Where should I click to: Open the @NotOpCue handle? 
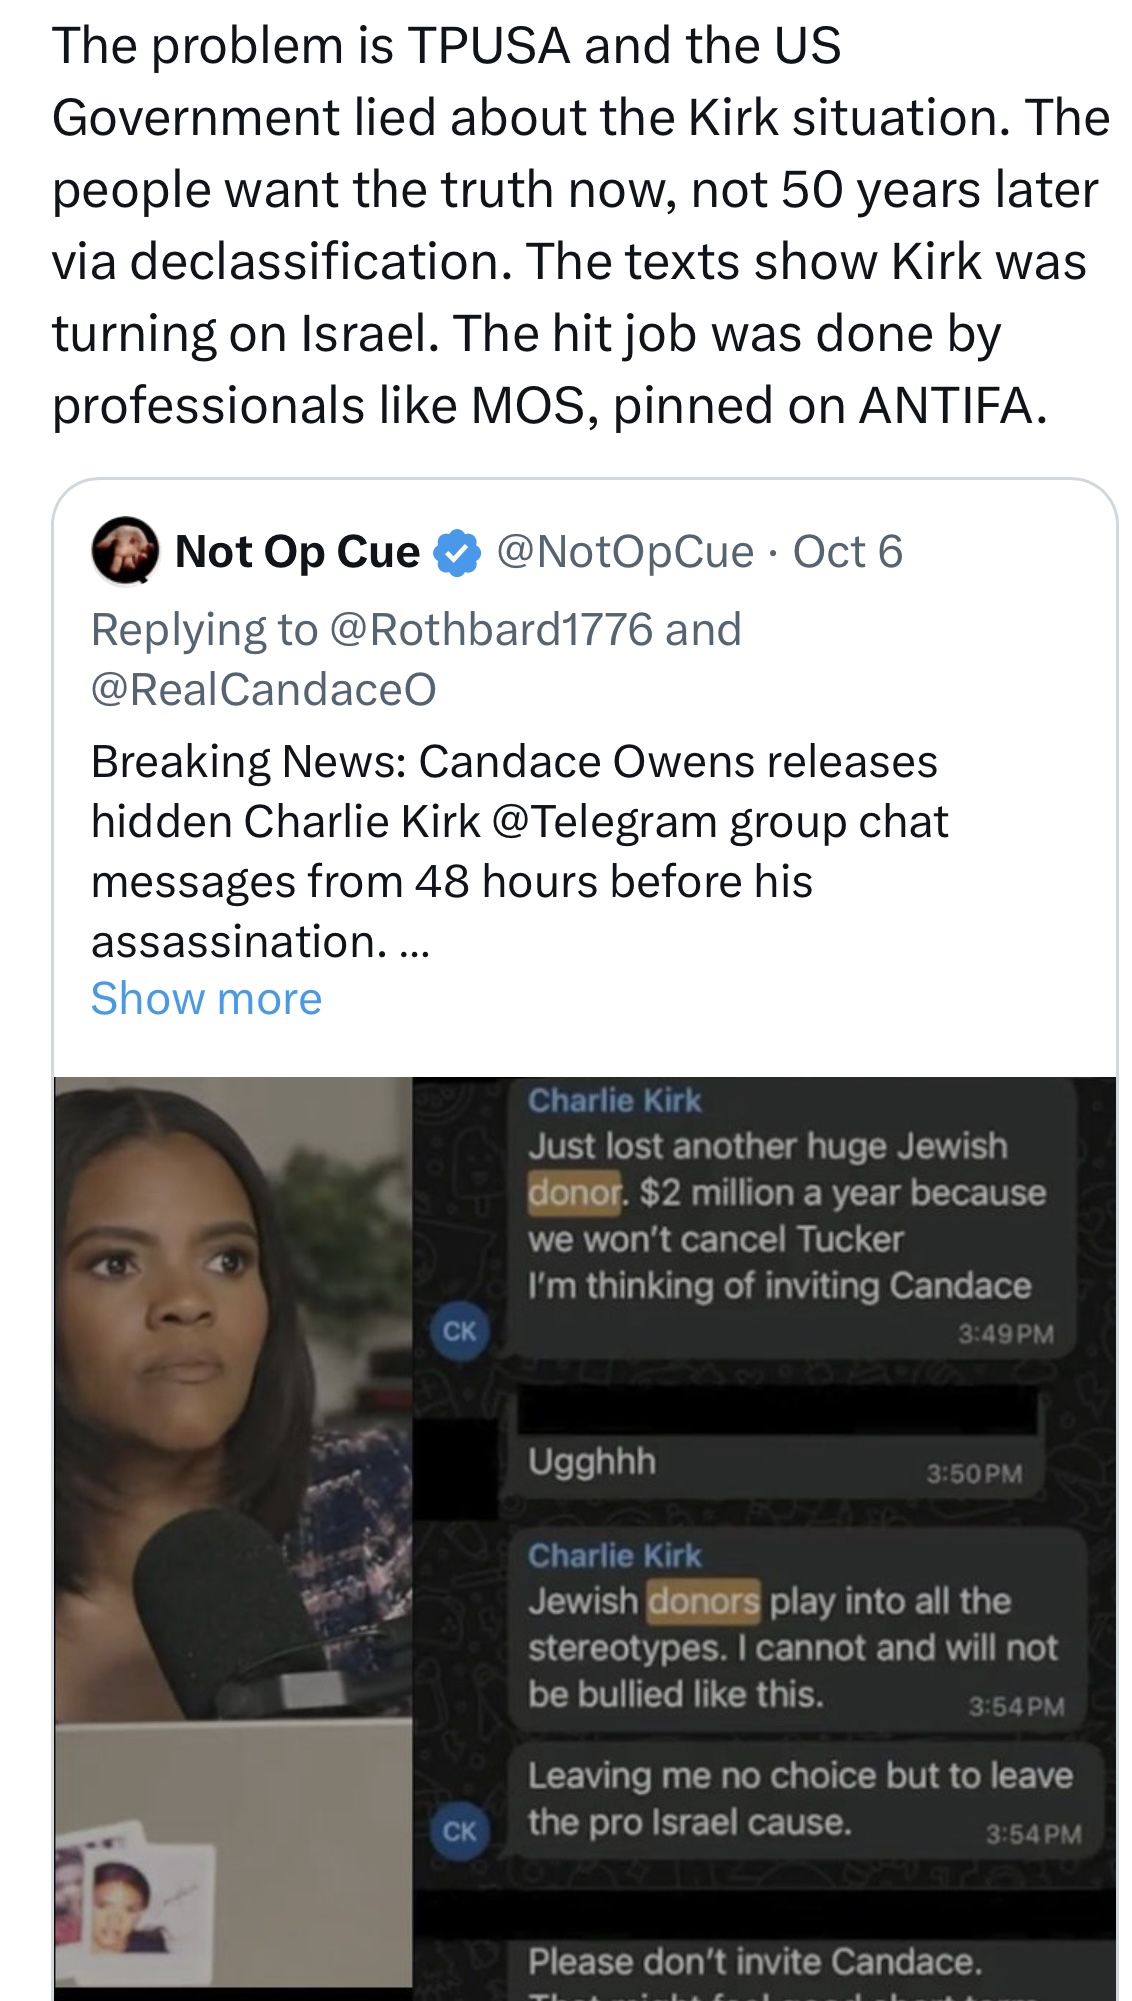(x=625, y=552)
